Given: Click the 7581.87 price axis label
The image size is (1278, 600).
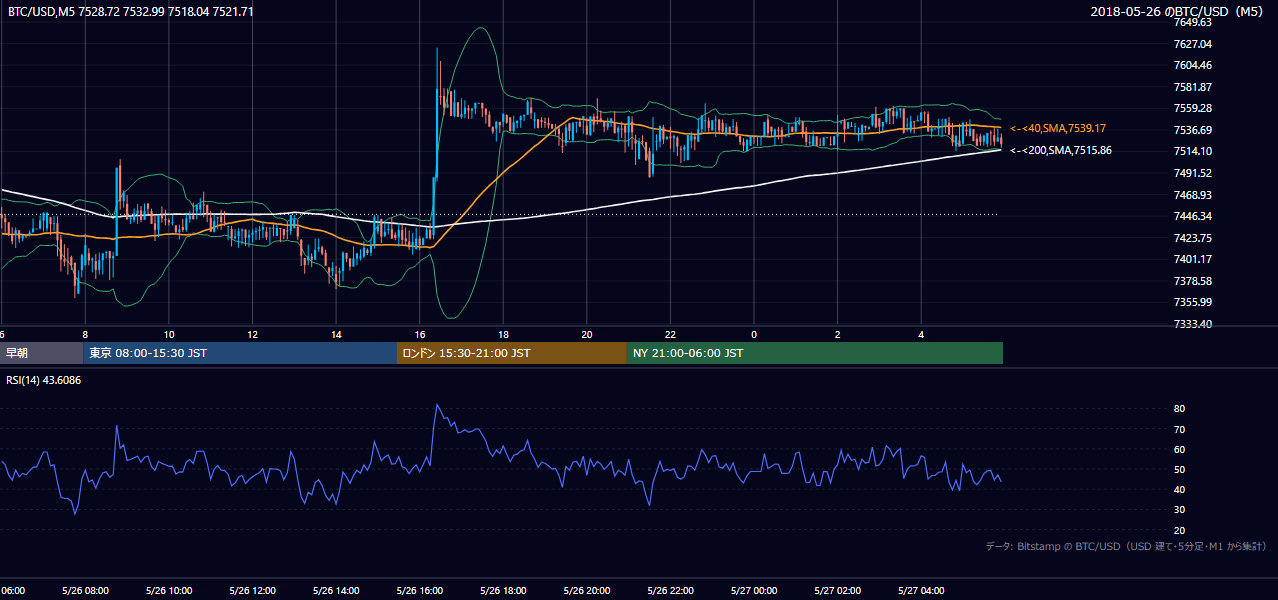Looking at the screenshot, I should pos(1193,87).
